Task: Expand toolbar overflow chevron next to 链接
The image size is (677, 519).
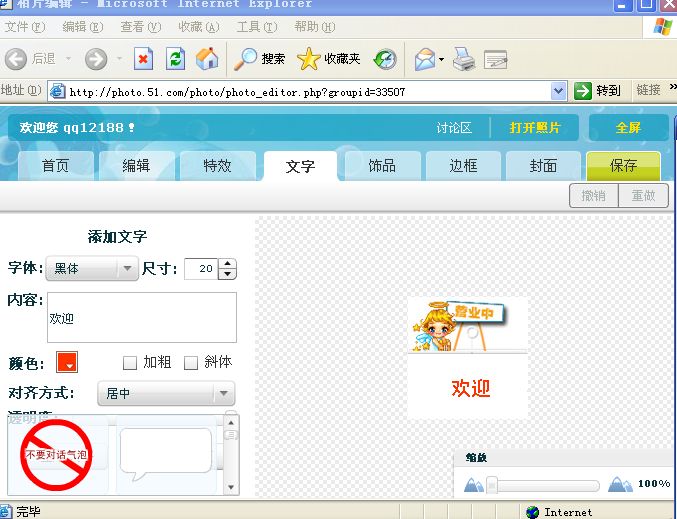Action: coord(673,88)
